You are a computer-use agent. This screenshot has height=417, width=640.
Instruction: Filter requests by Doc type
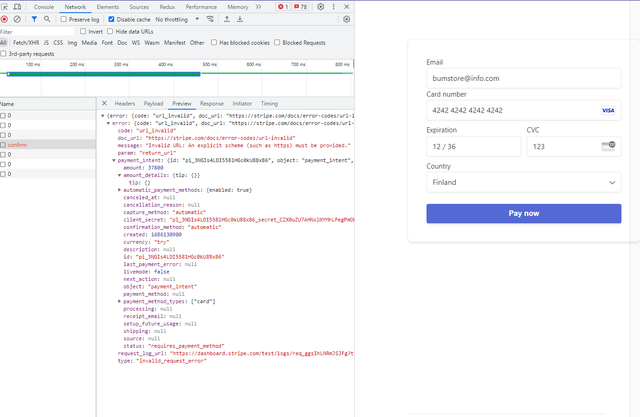(122, 42)
